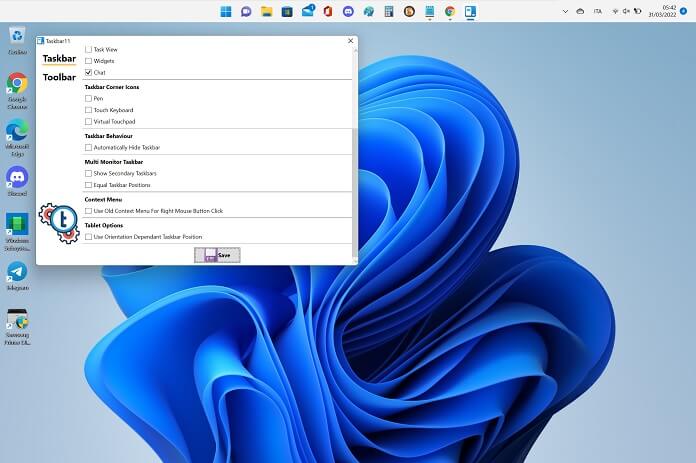
Task: Click the Save button
Action: 217,255
